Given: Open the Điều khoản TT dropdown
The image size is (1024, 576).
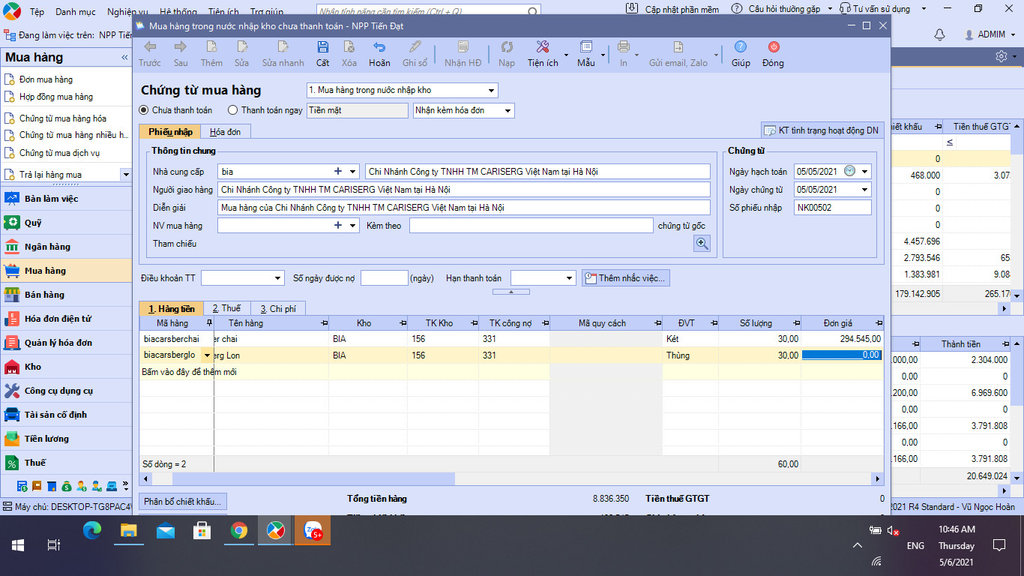Looking at the screenshot, I should [x=278, y=278].
